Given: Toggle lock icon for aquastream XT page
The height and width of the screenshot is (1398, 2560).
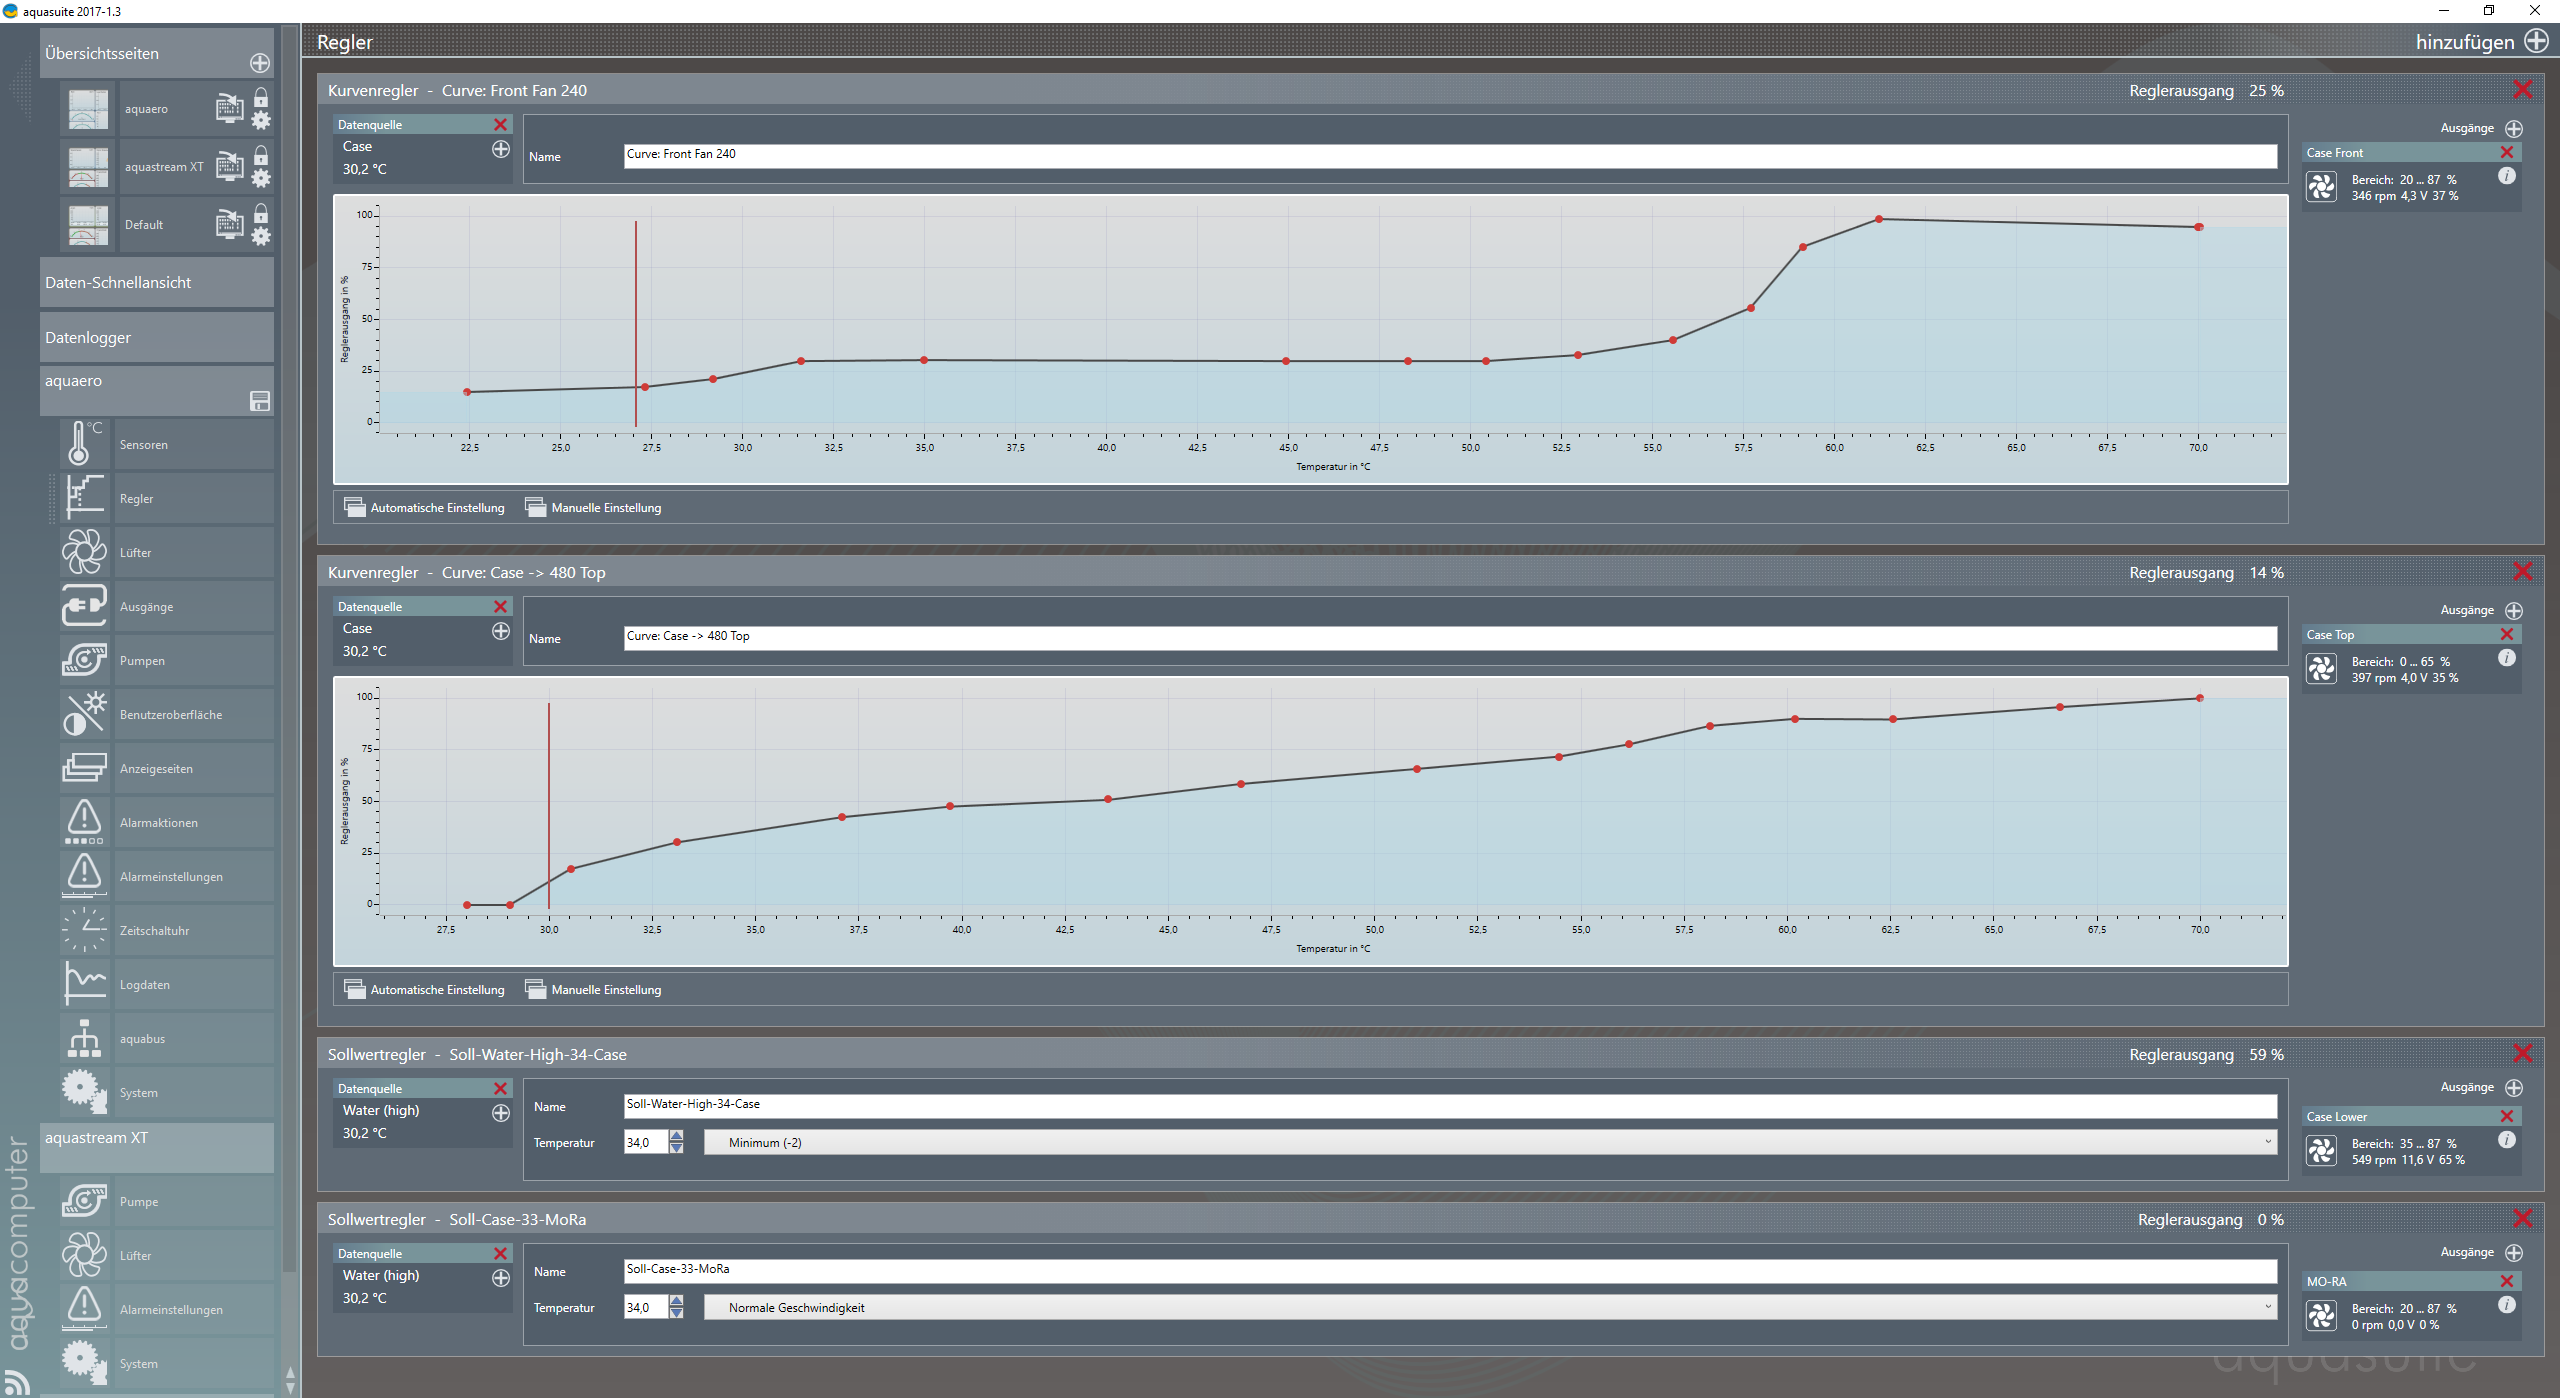Looking at the screenshot, I should click(261, 155).
